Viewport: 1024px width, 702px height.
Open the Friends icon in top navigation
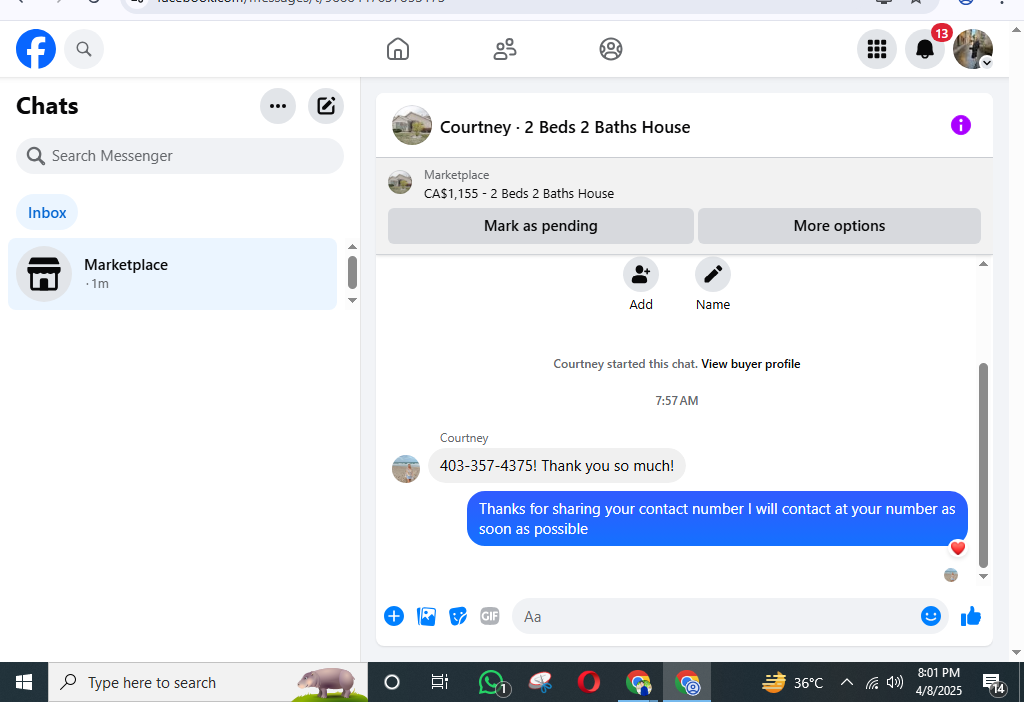click(x=505, y=49)
